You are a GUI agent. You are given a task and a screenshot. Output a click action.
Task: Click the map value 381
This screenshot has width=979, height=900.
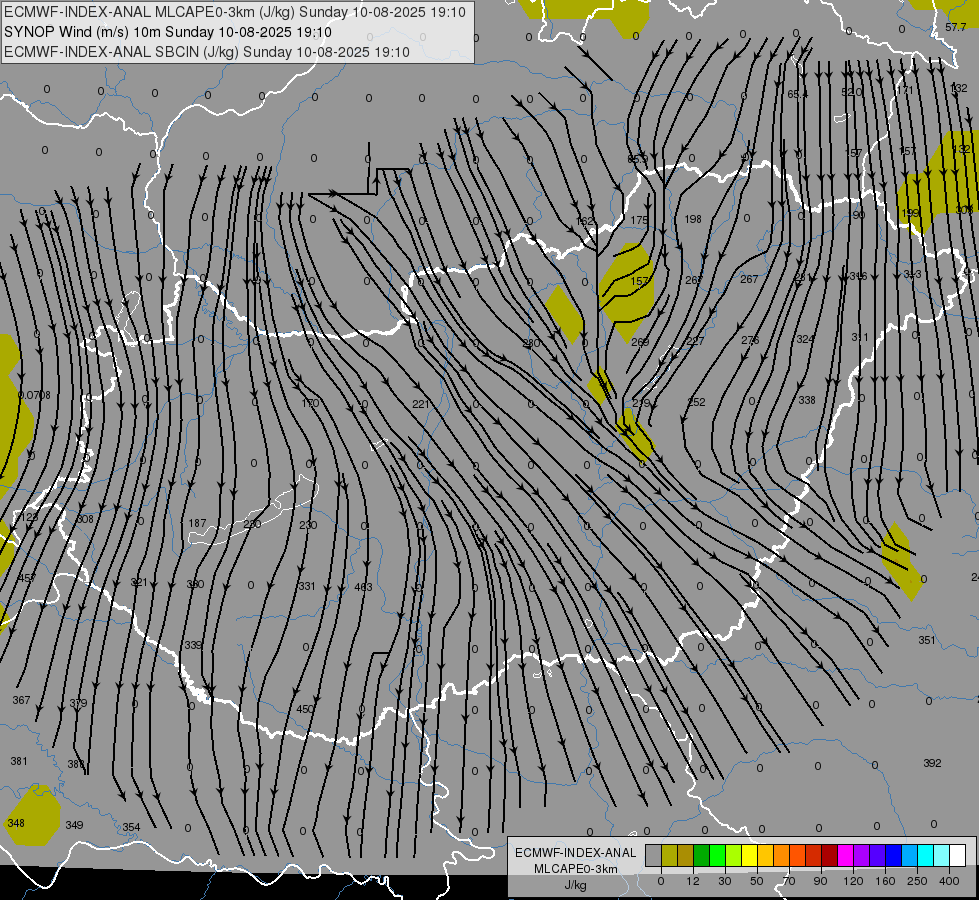[x=19, y=761]
